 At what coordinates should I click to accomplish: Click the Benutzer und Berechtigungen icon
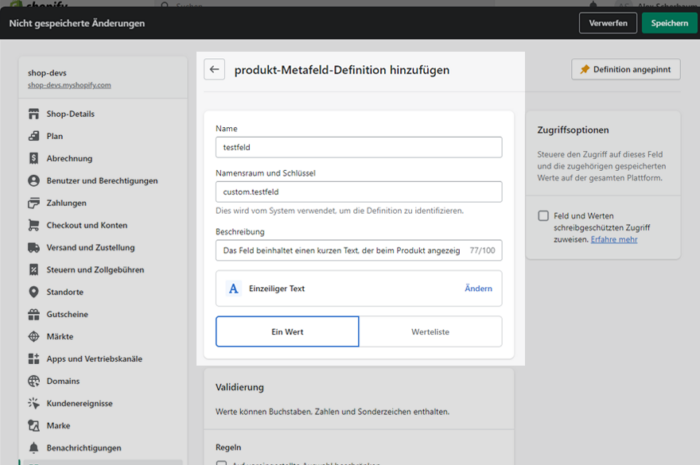[34, 181]
